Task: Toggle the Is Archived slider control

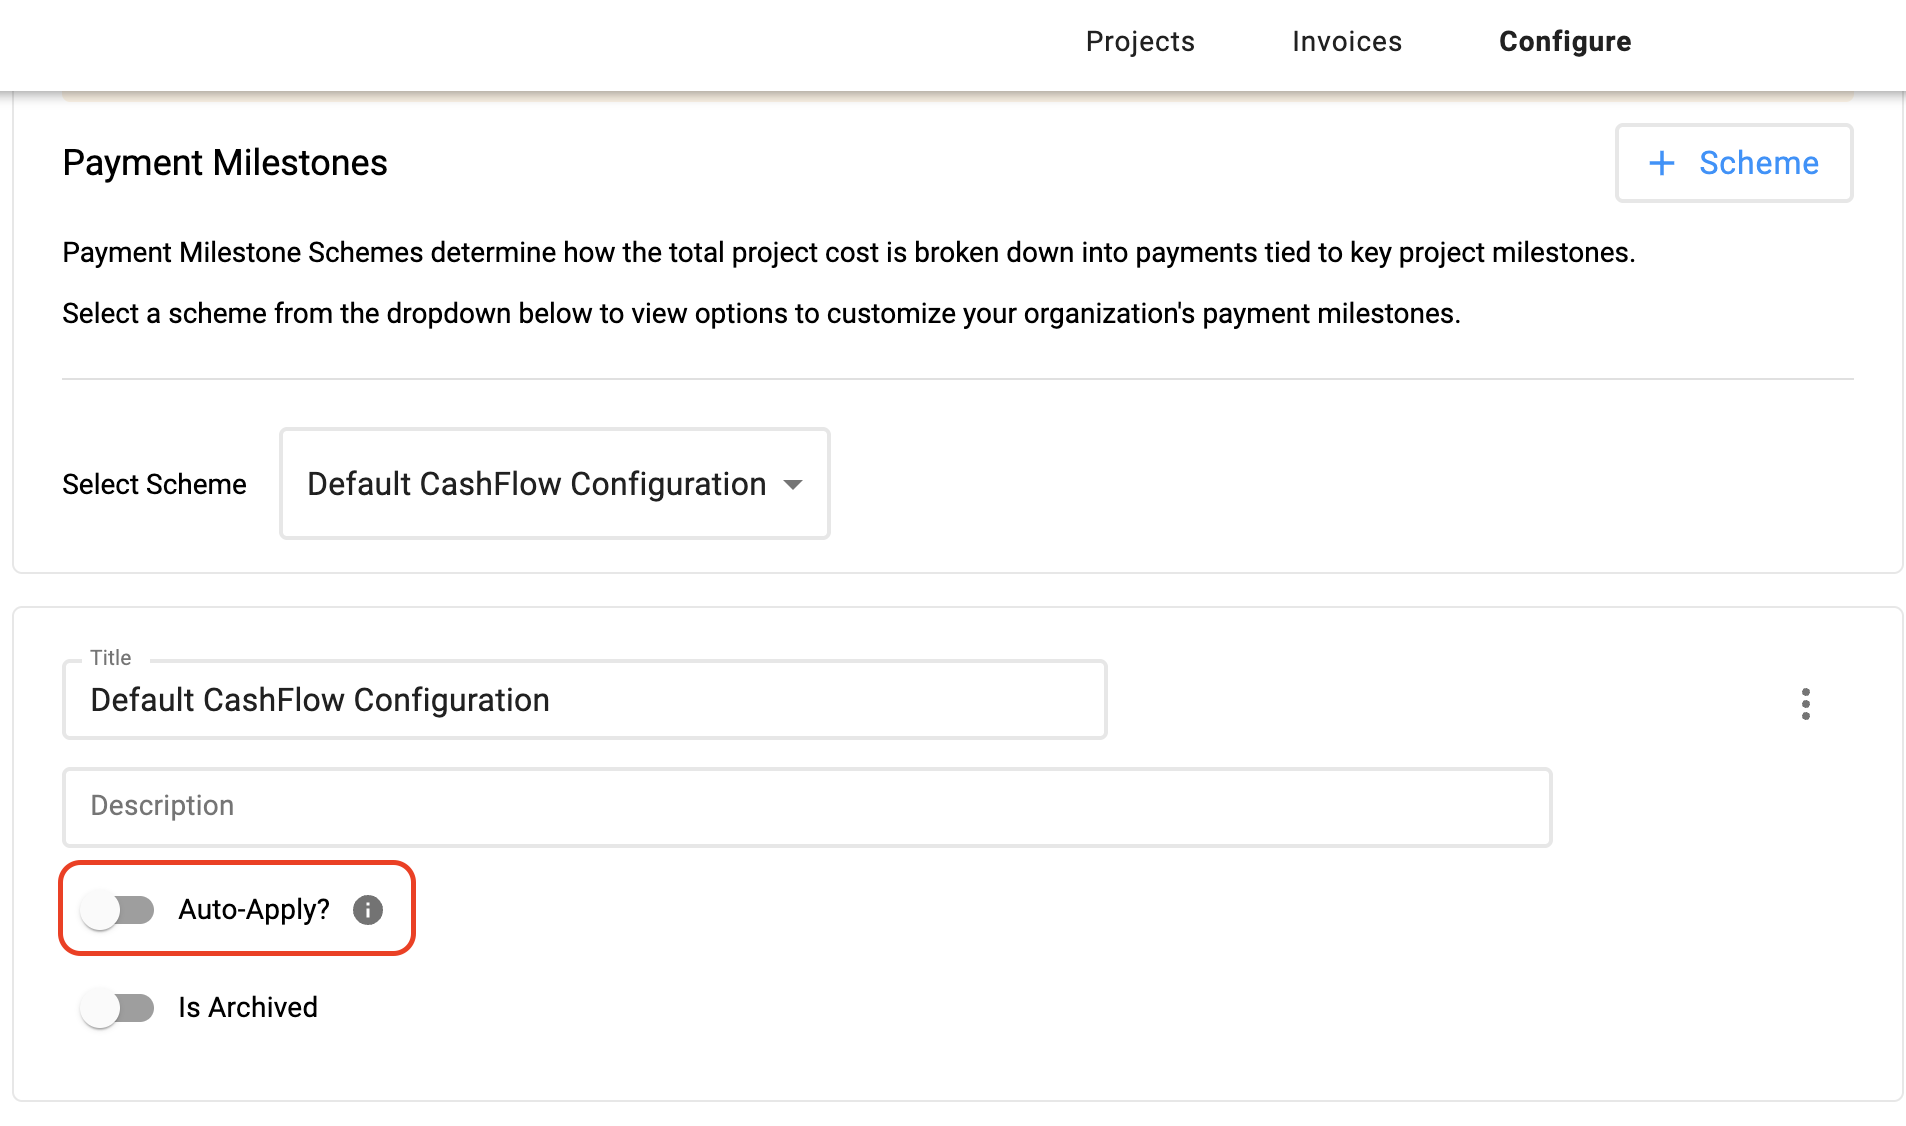Action: point(117,1008)
